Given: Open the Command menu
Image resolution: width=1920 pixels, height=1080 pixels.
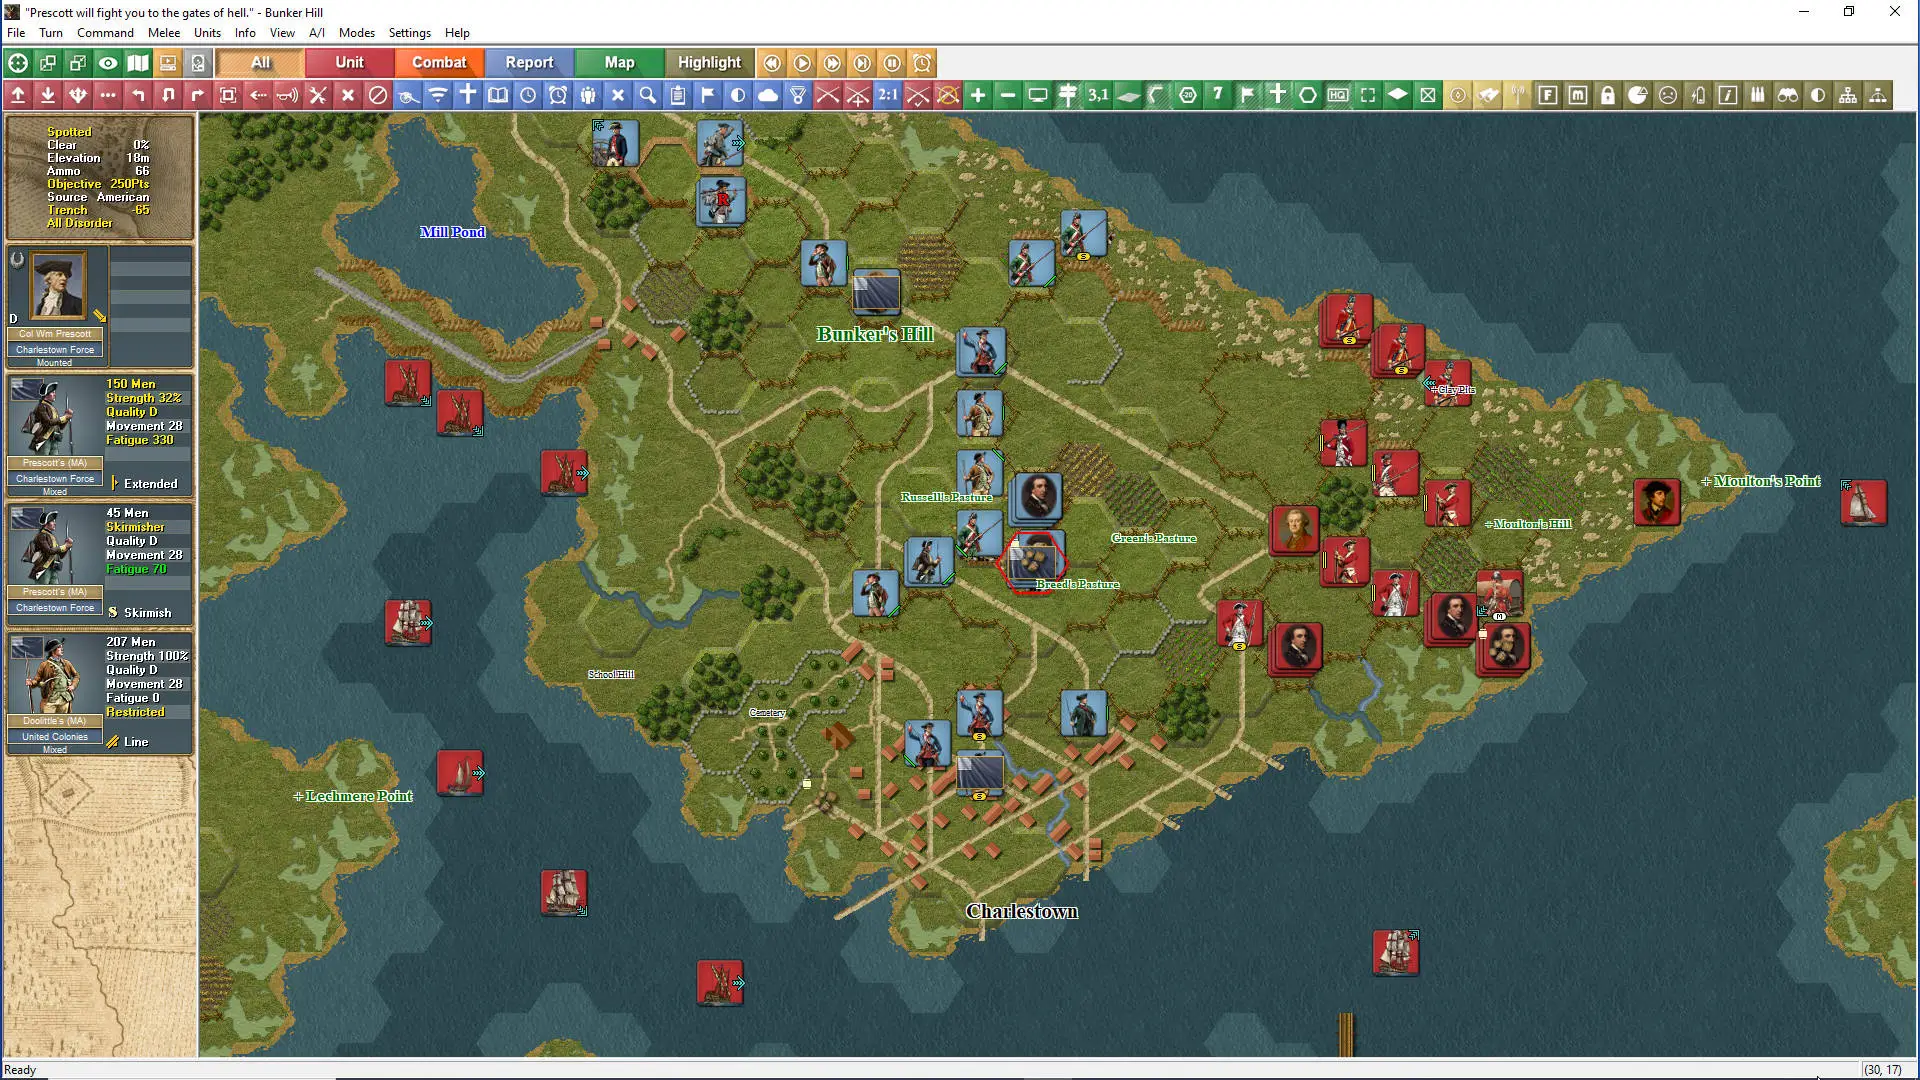Looking at the screenshot, I should click(105, 33).
